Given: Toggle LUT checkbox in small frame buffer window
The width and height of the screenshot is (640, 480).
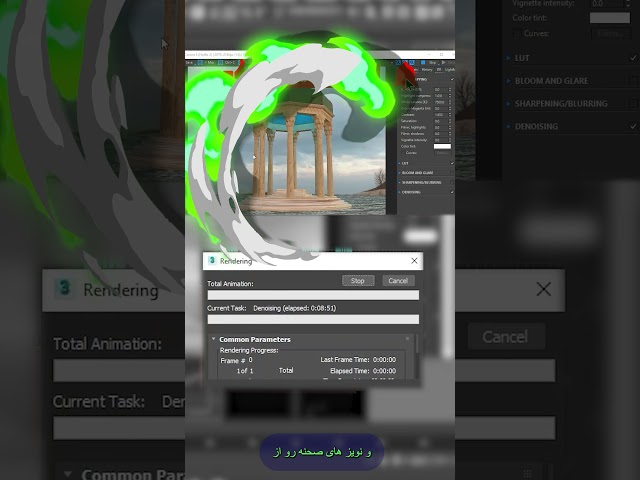Looking at the screenshot, I should click(452, 163).
